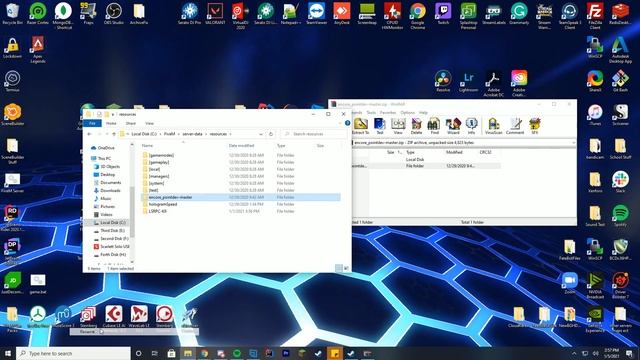
Task: Open the Explorer View ribbon tab
Action: pyautogui.click(x=149, y=123)
